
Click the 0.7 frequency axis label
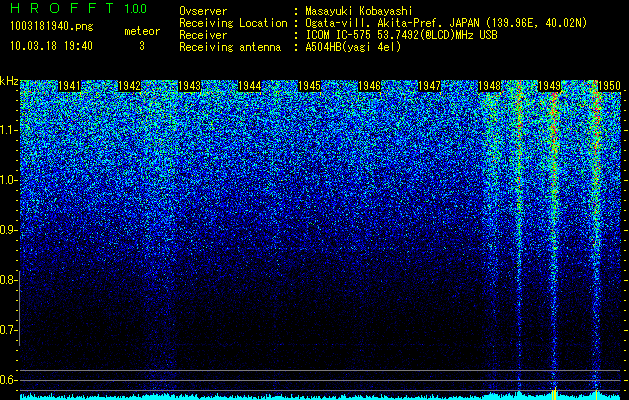8,330
